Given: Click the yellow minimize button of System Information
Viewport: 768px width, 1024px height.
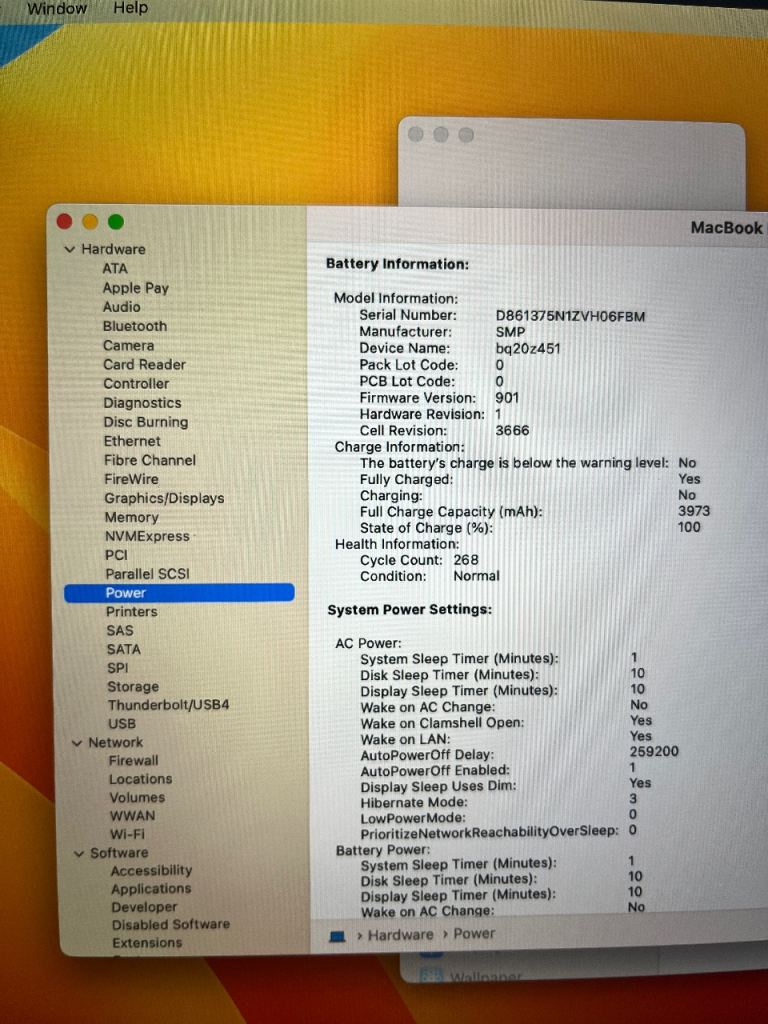Looking at the screenshot, I should (x=90, y=222).
